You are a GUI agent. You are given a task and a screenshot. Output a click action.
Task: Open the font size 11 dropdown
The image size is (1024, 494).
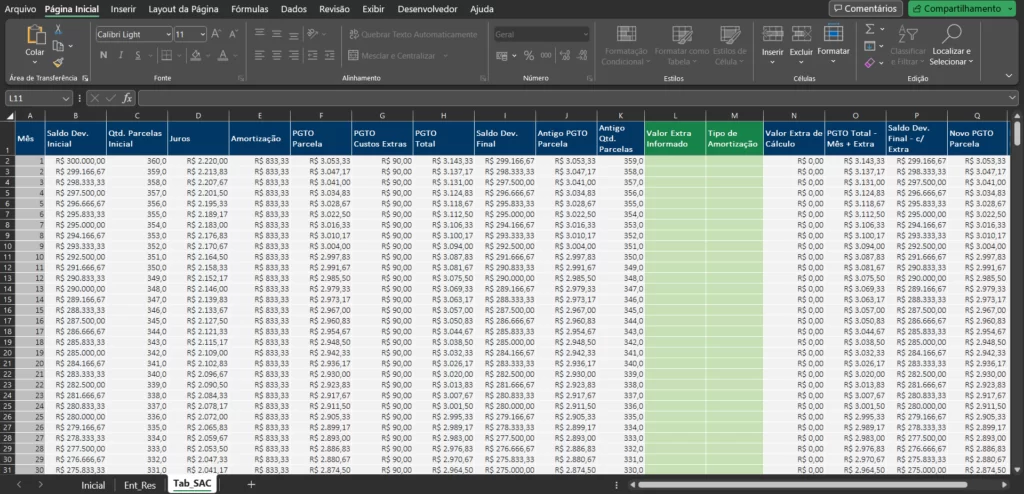[203, 34]
